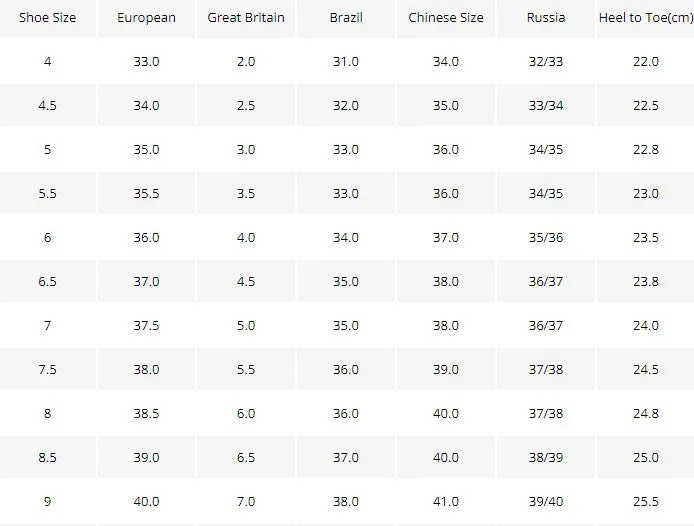The image size is (694, 526).
Task: Click heel to toe value 25.5
Action: (646, 502)
